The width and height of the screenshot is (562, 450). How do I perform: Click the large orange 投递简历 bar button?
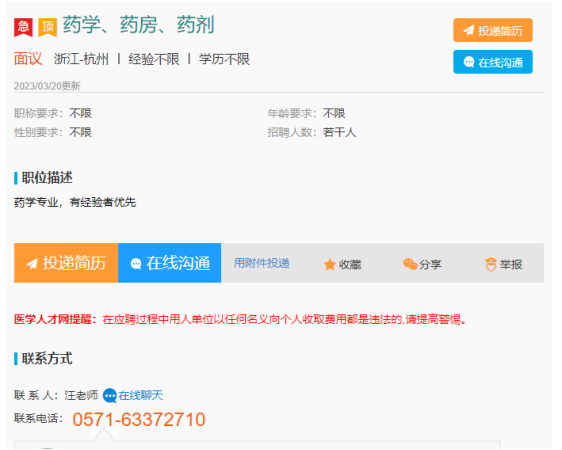pyautogui.click(x=66, y=263)
